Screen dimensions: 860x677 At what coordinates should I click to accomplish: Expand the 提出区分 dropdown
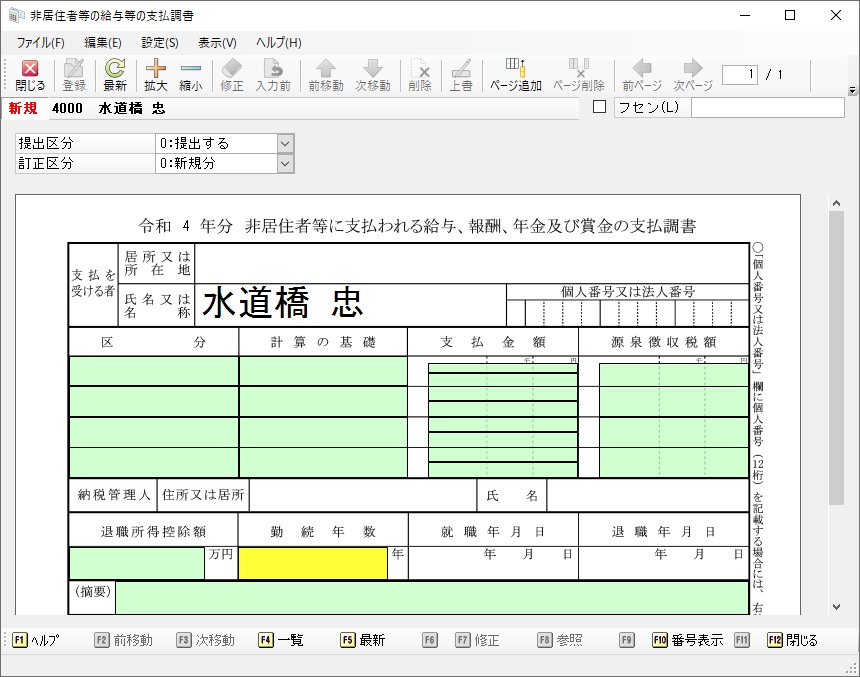click(x=285, y=144)
